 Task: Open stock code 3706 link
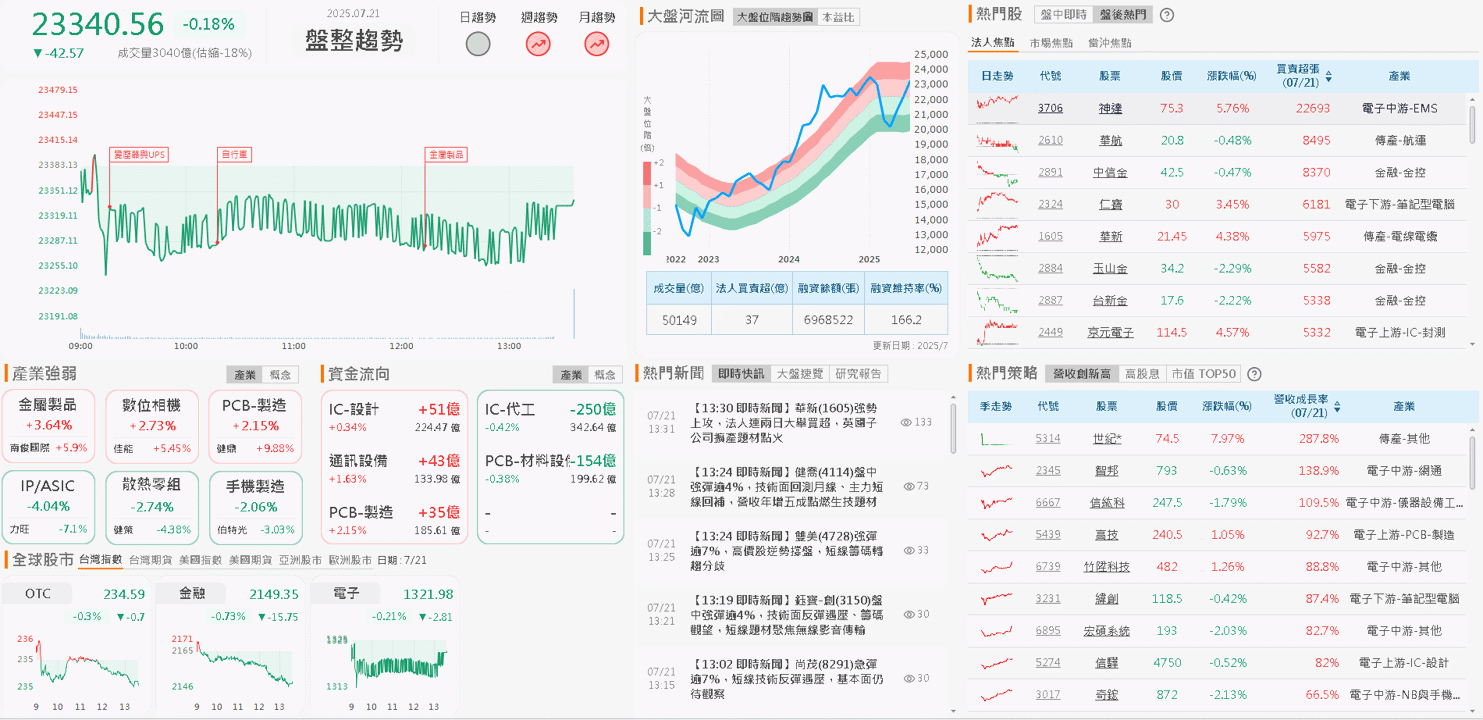1050,108
